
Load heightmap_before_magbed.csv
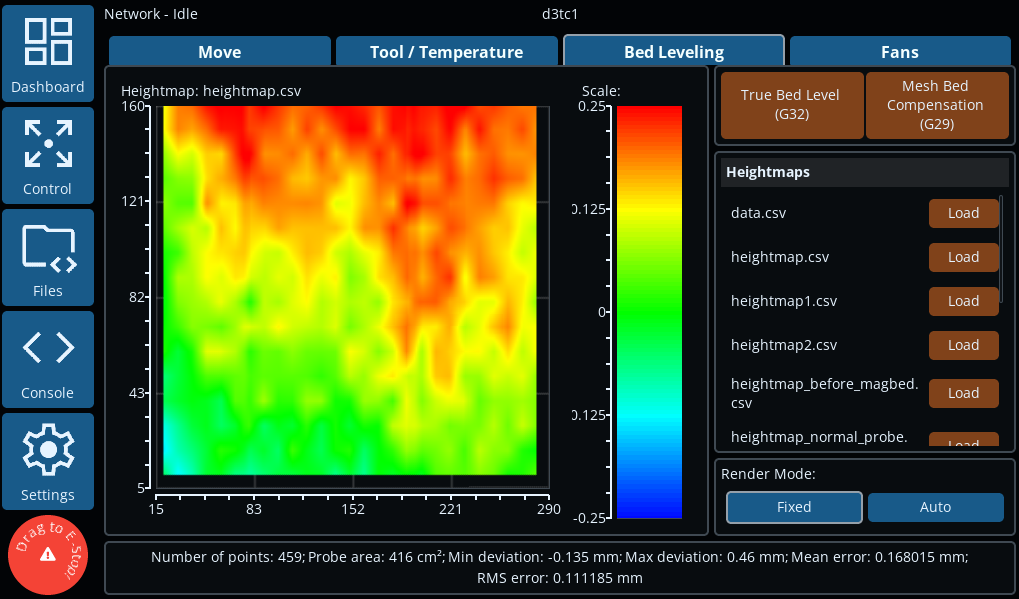coord(963,393)
